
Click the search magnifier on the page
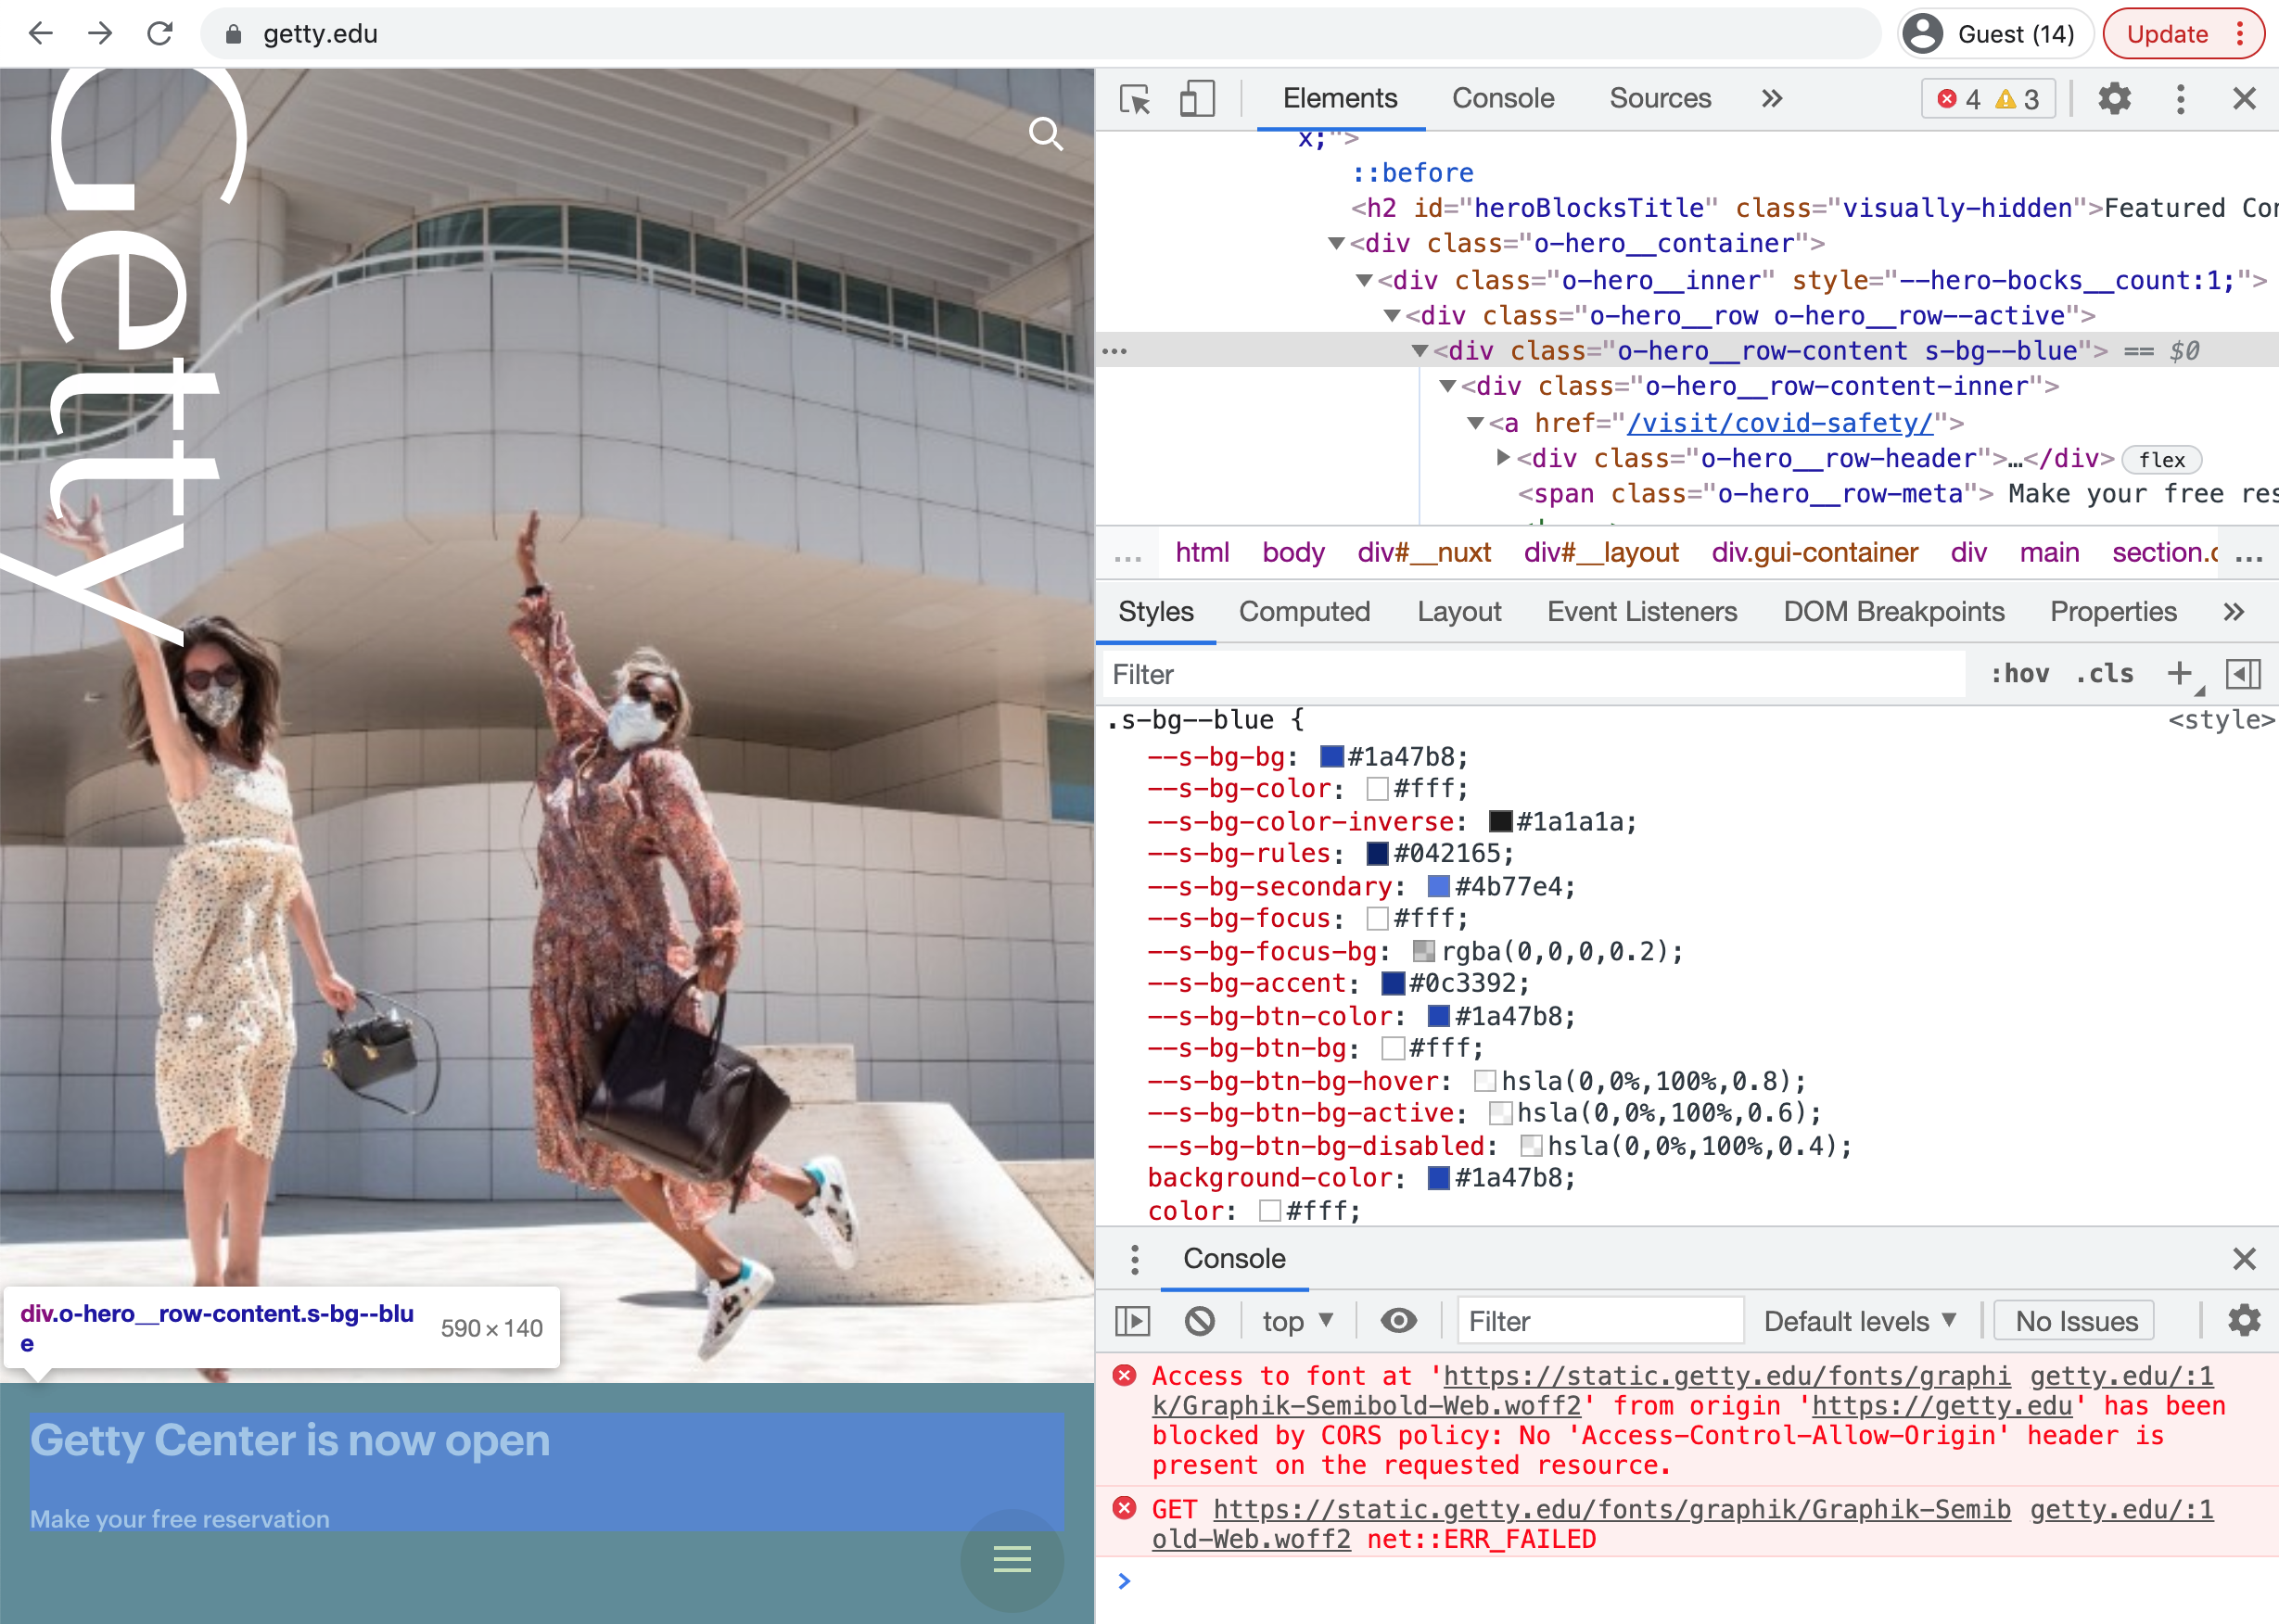tap(1045, 133)
